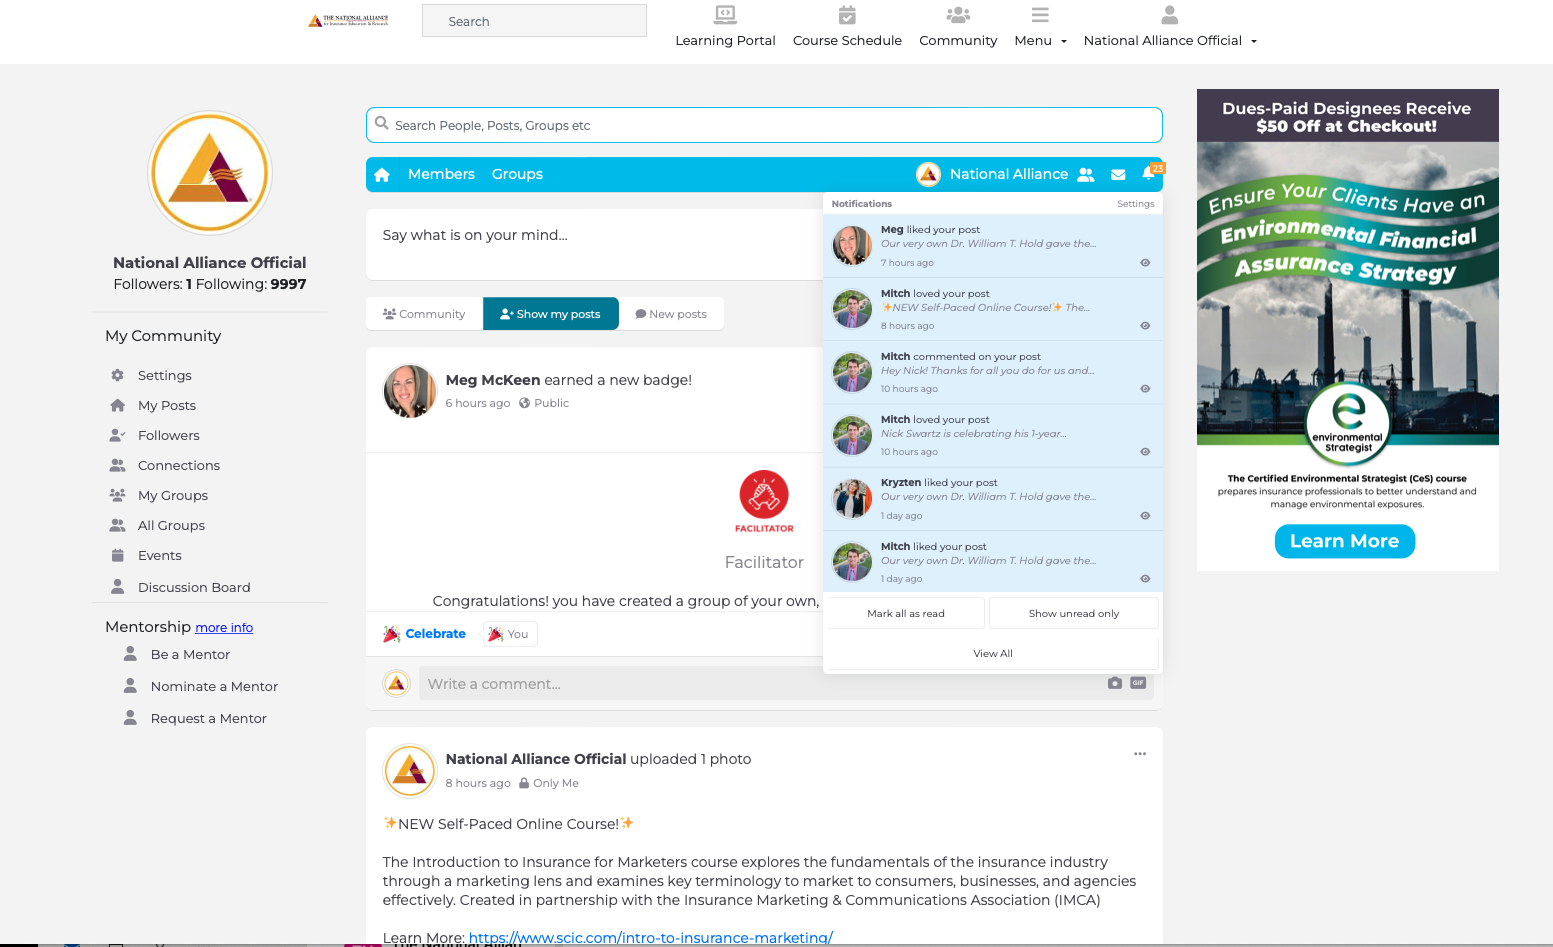The image size is (1553, 947).
Task: Open Course Schedule calendar icon
Action: (847, 15)
